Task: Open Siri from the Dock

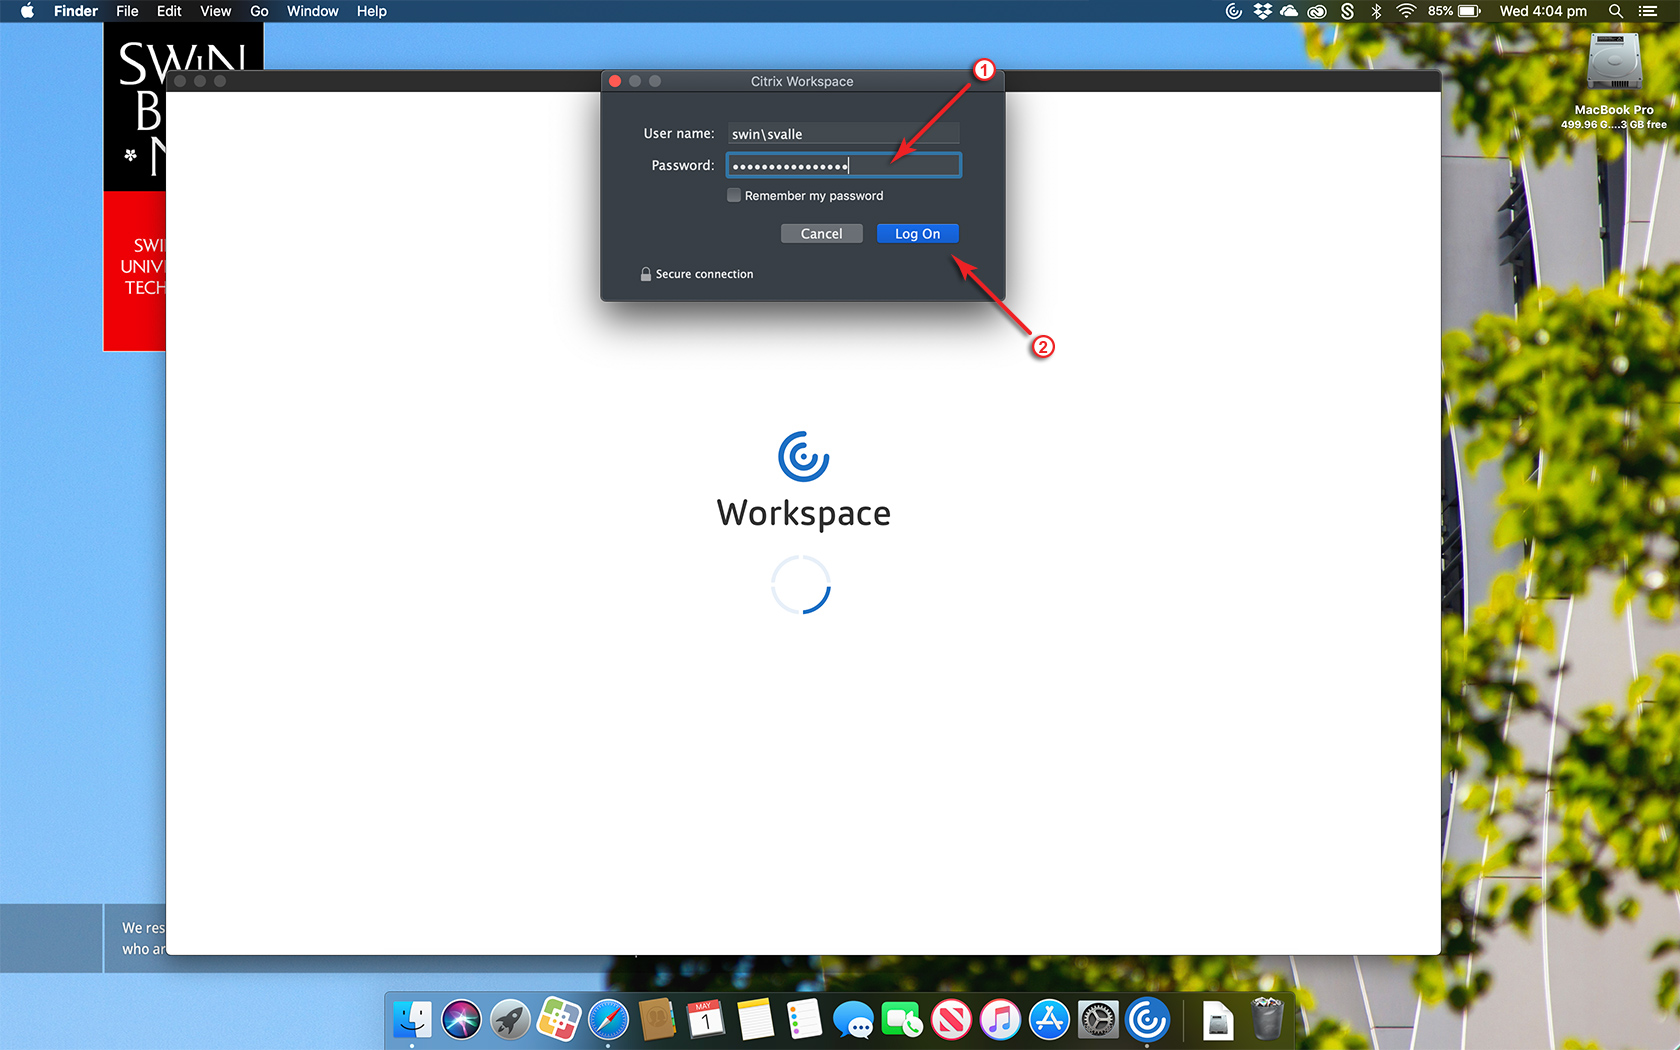Action: (461, 1020)
